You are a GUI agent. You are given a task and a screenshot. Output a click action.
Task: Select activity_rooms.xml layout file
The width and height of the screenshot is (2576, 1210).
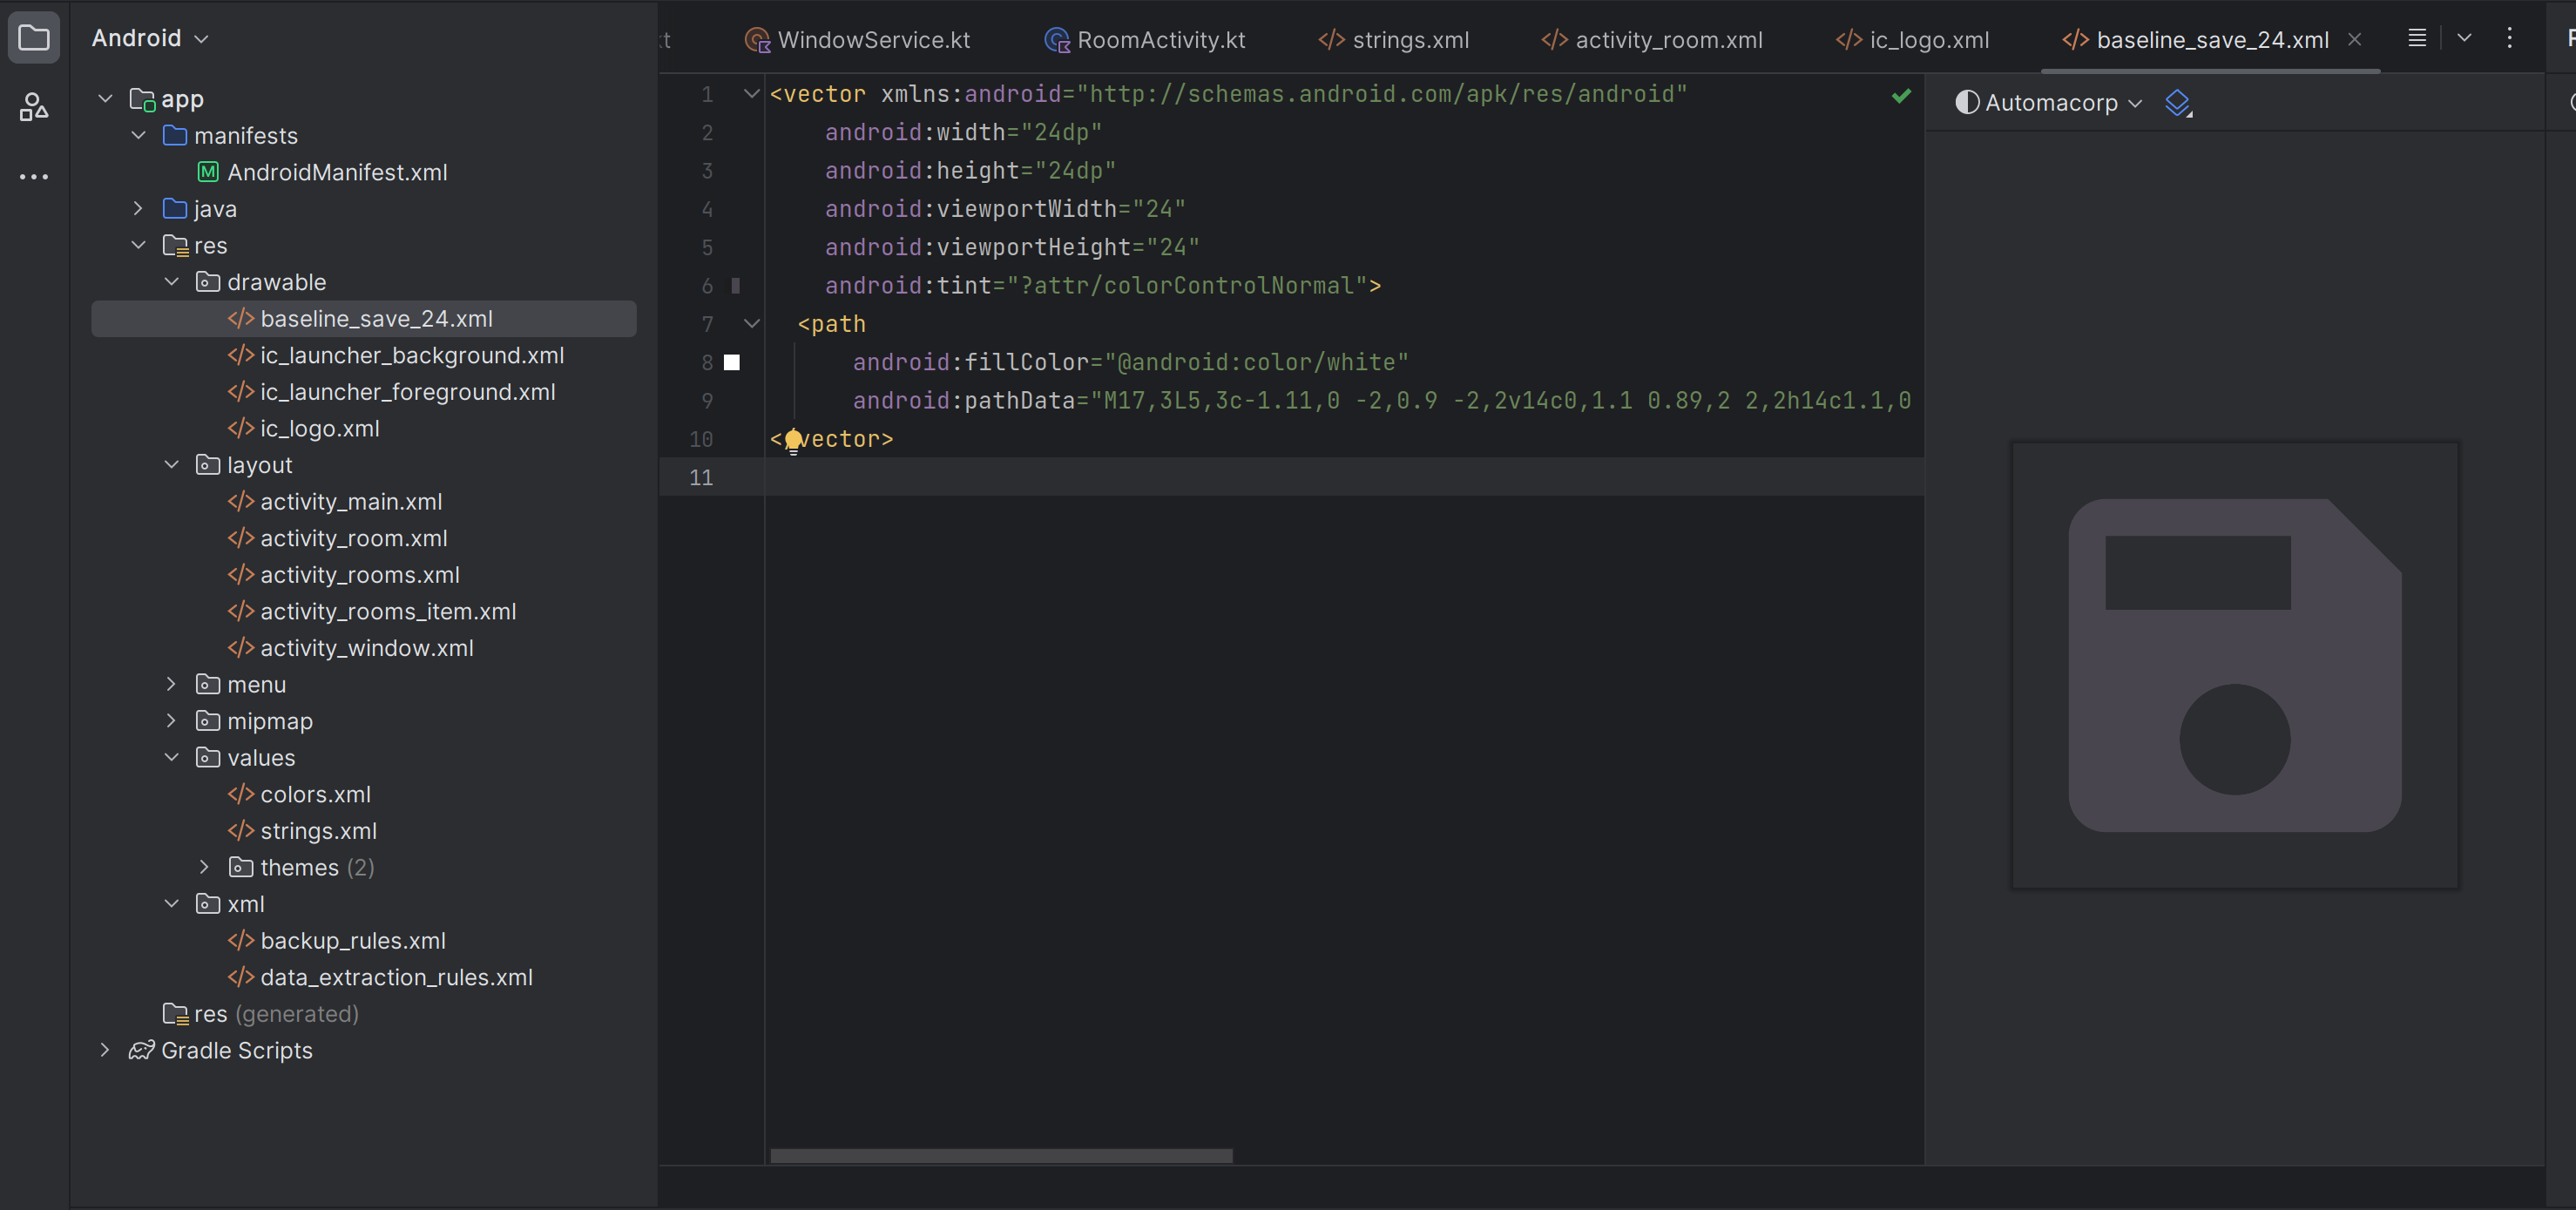point(344,575)
